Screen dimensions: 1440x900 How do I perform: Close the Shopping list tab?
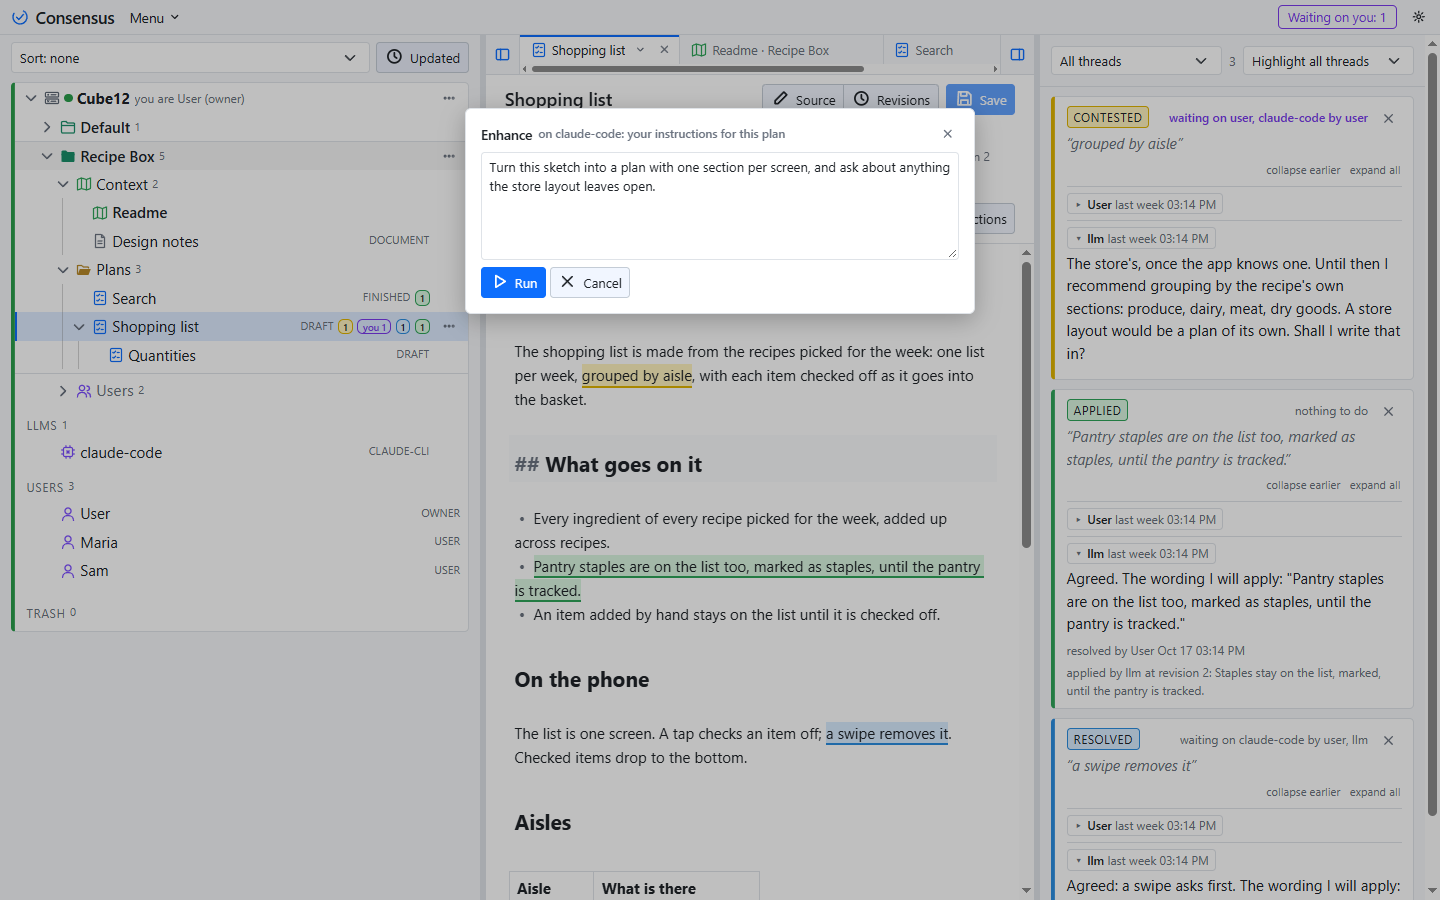(x=665, y=50)
